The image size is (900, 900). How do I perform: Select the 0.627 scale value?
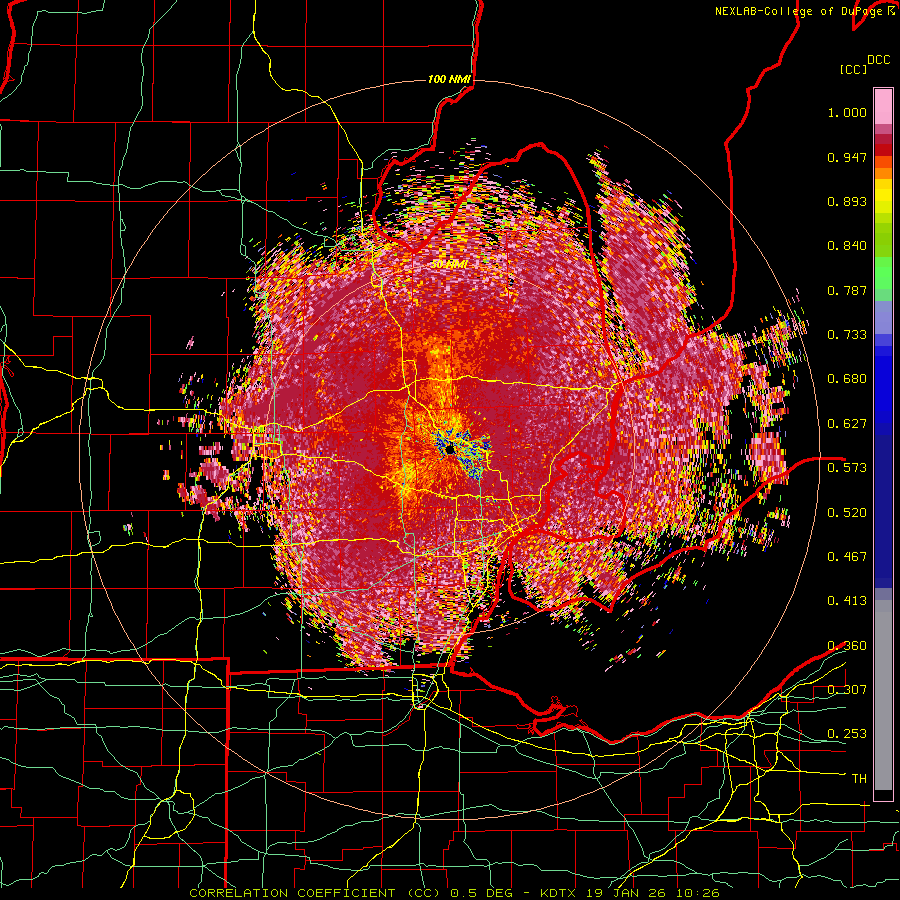click(x=847, y=424)
